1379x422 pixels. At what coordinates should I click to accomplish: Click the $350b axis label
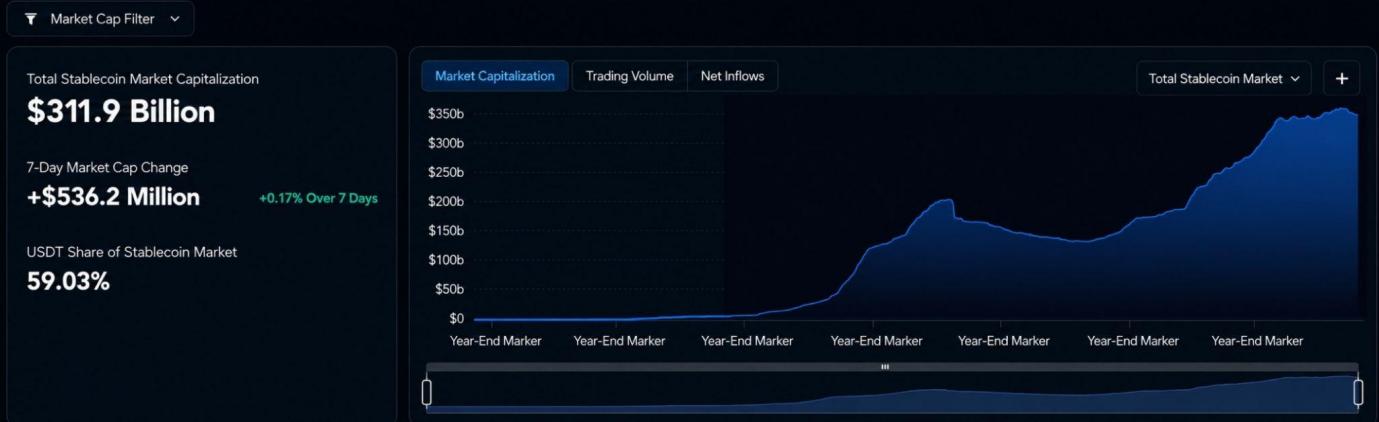pos(446,114)
